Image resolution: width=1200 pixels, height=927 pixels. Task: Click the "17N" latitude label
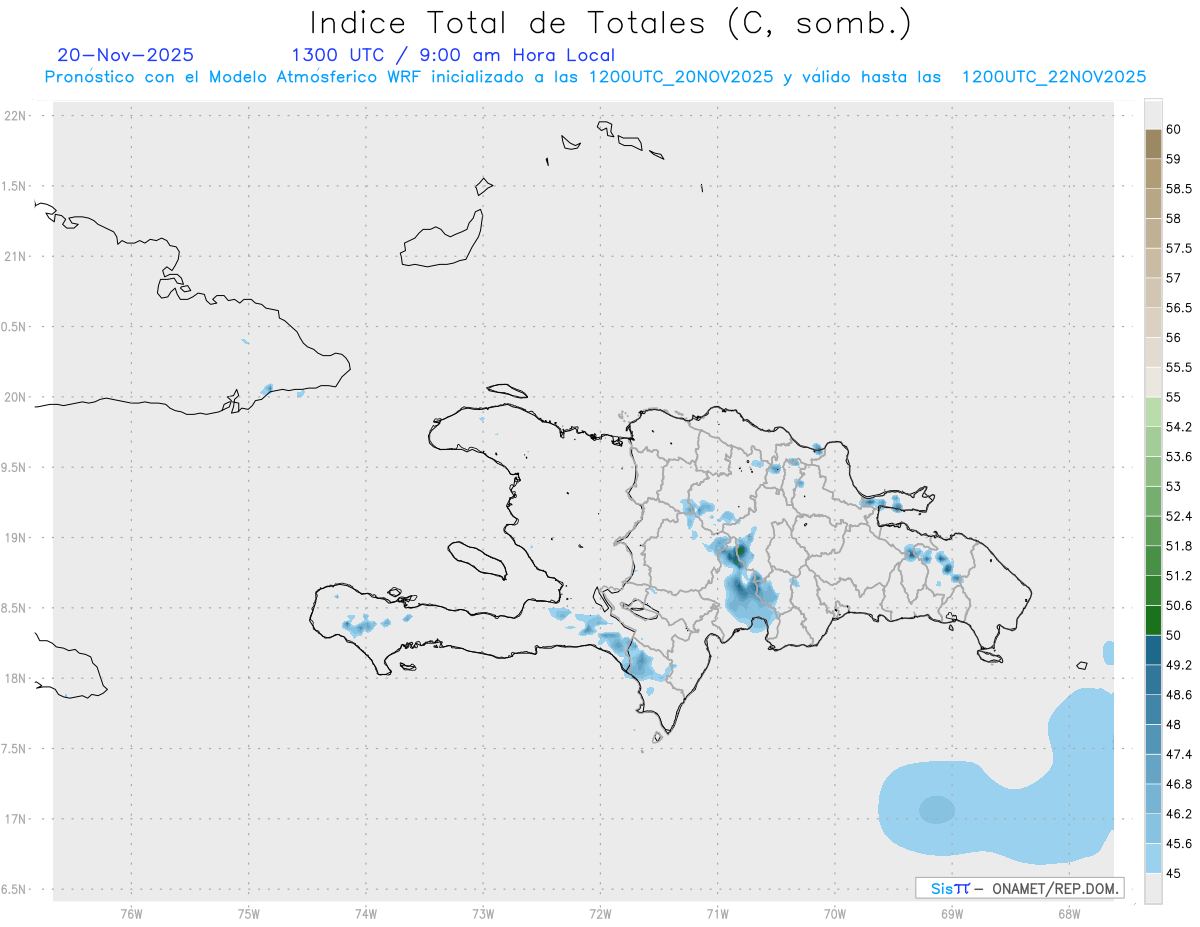[x=17, y=819]
